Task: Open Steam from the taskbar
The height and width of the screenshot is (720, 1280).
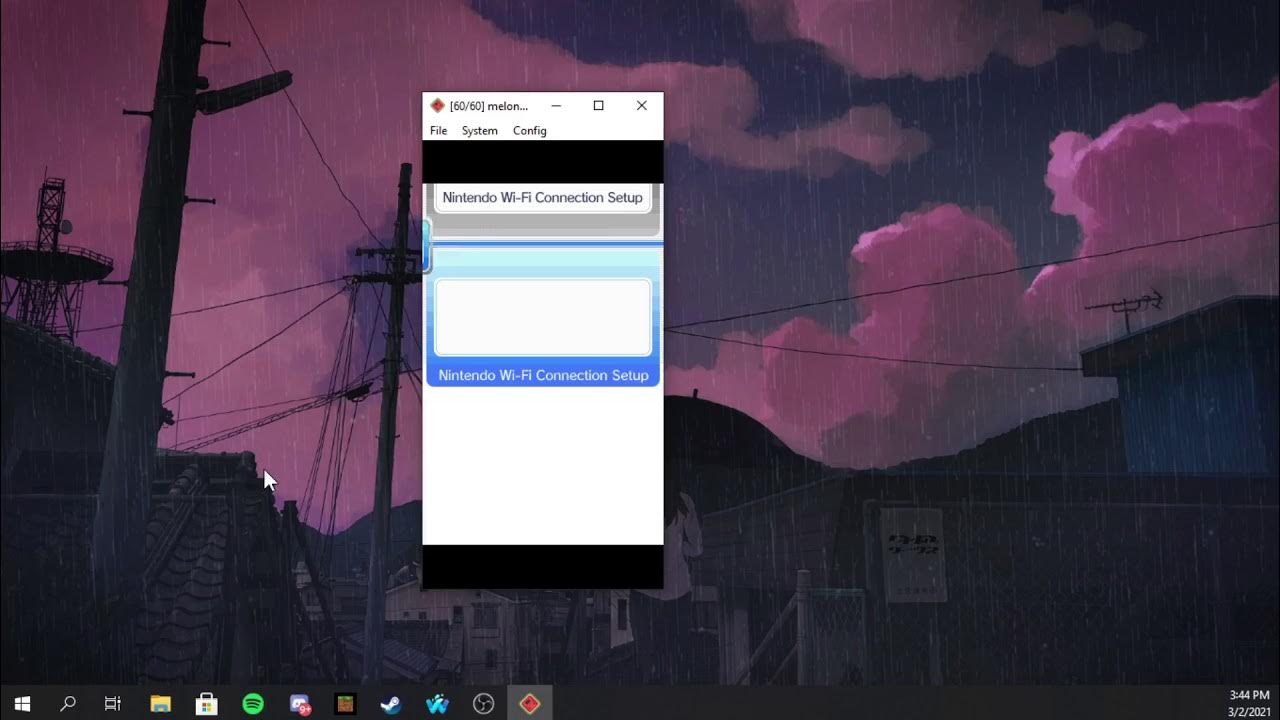Action: click(x=391, y=704)
